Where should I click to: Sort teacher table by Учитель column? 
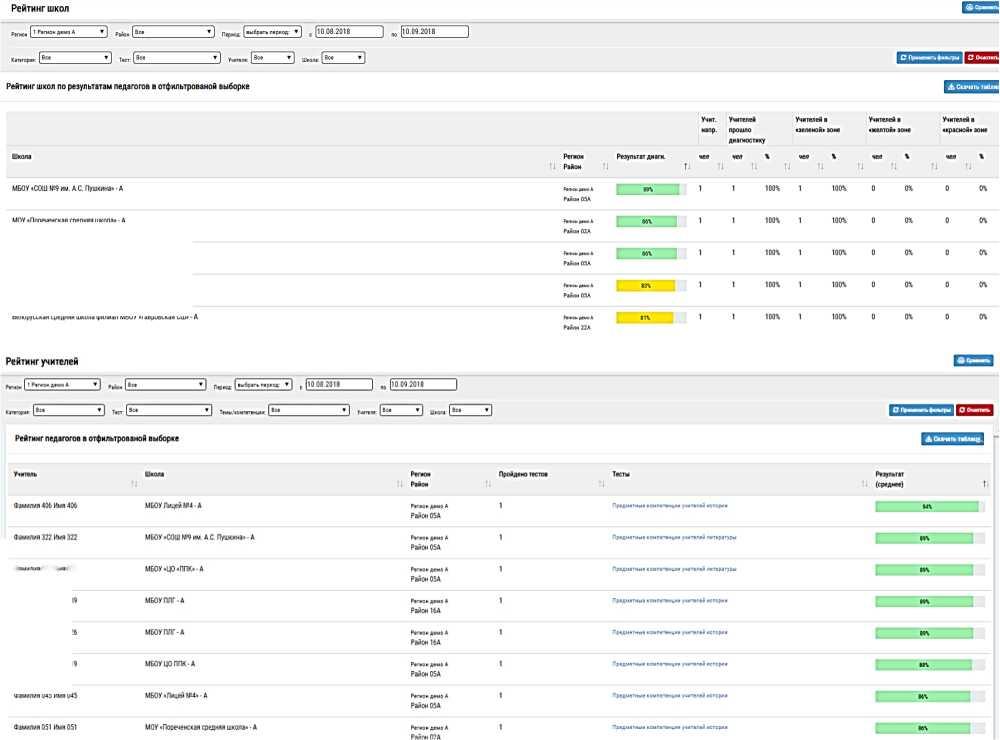click(x=134, y=484)
